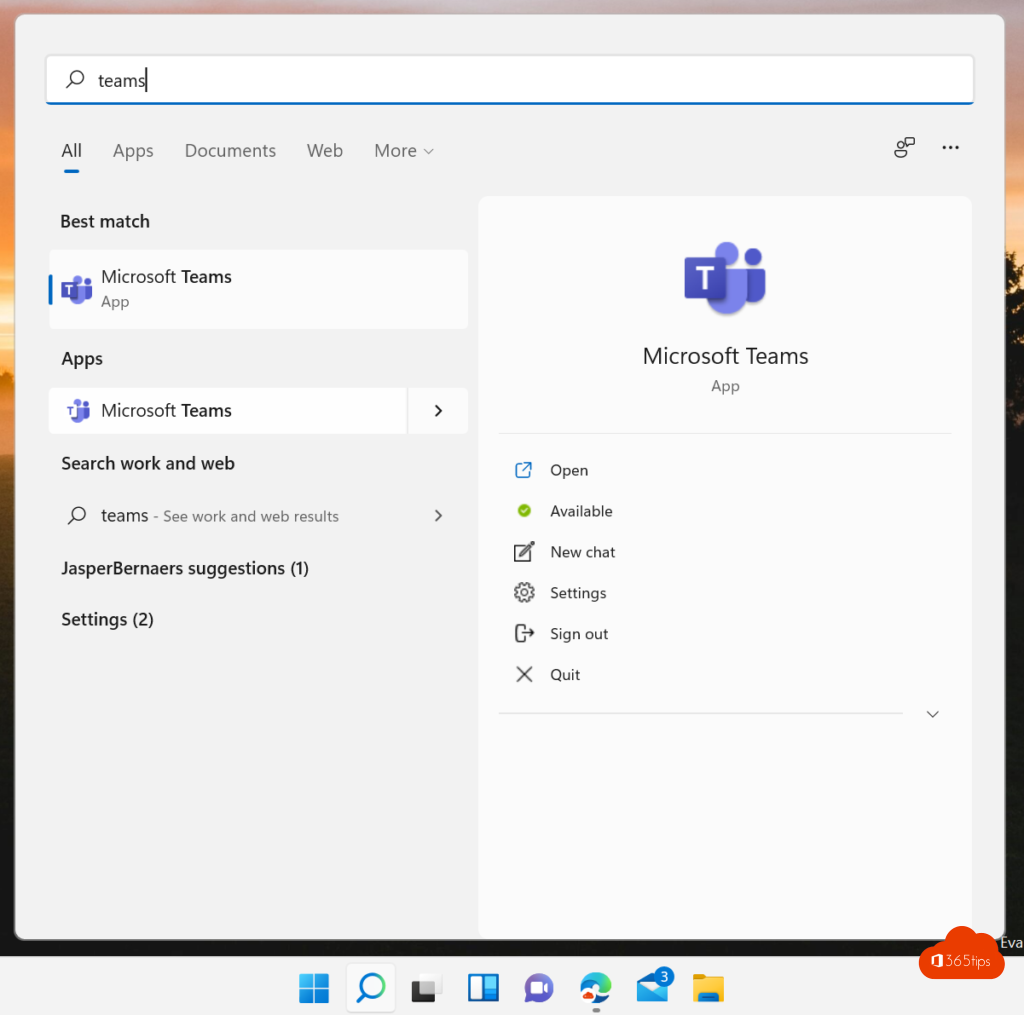Viewport: 1024px width, 1015px height.
Task: Click the small Teams icon in the Apps row
Action: [x=78, y=411]
